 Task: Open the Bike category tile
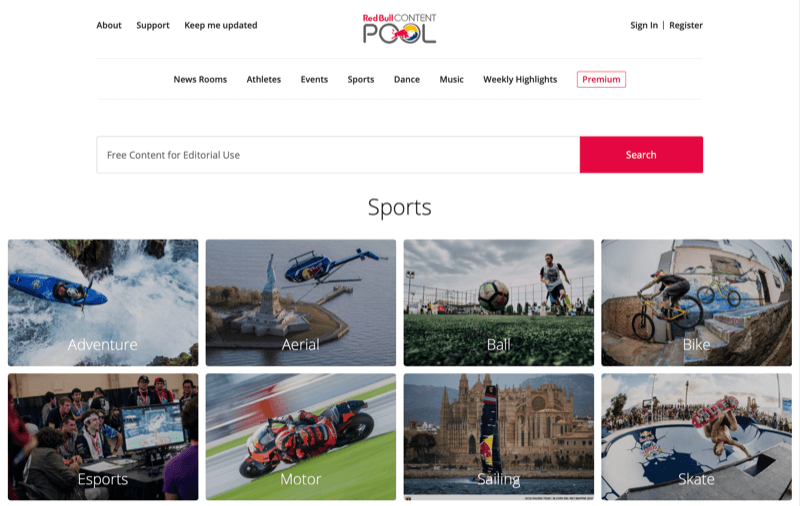pos(696,302)
